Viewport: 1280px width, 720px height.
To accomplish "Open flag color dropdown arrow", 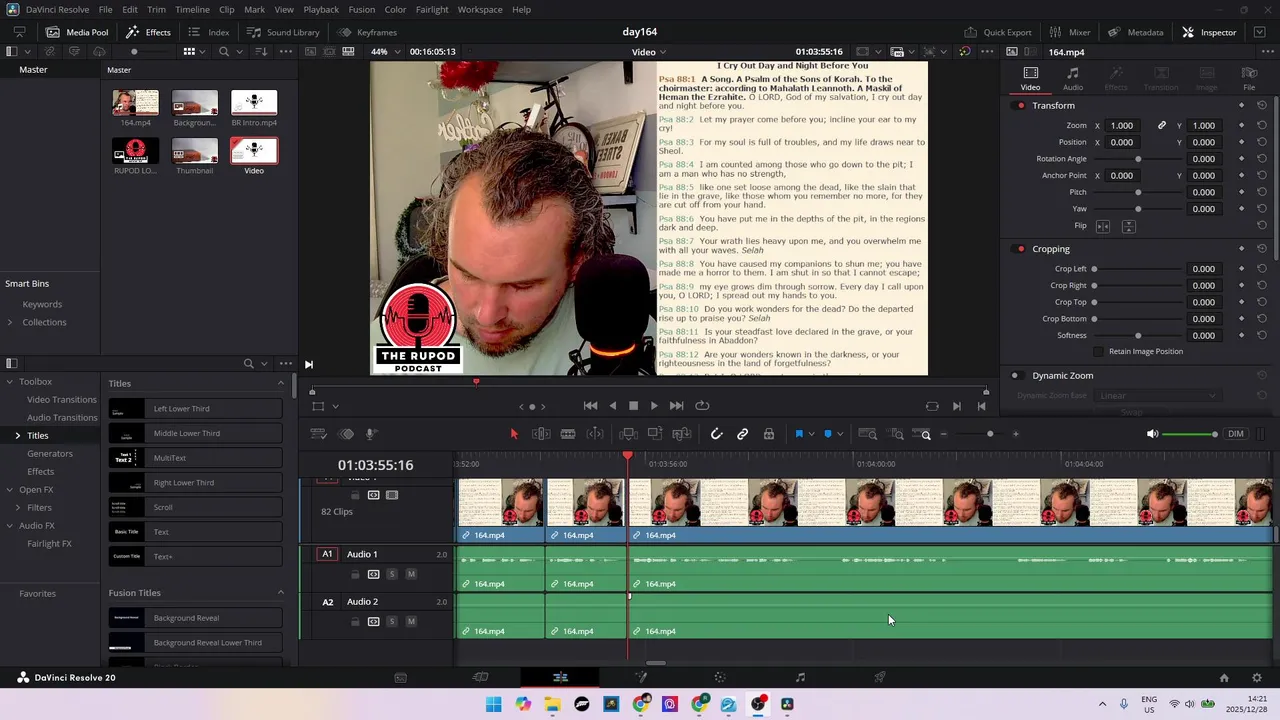I will [811, 435].
